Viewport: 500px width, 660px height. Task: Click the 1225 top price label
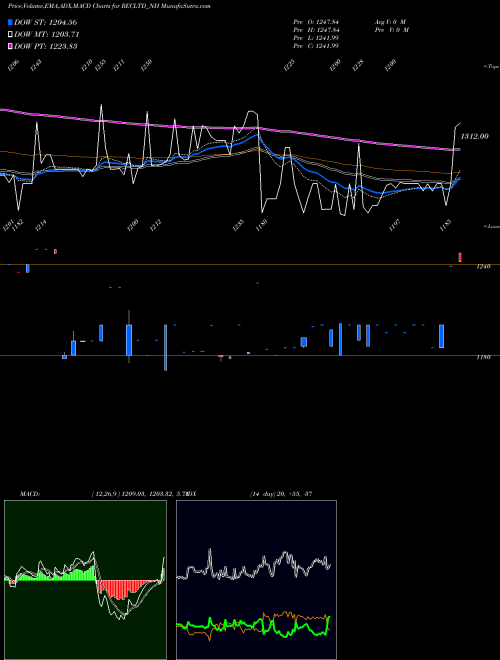tap(289, 65)
